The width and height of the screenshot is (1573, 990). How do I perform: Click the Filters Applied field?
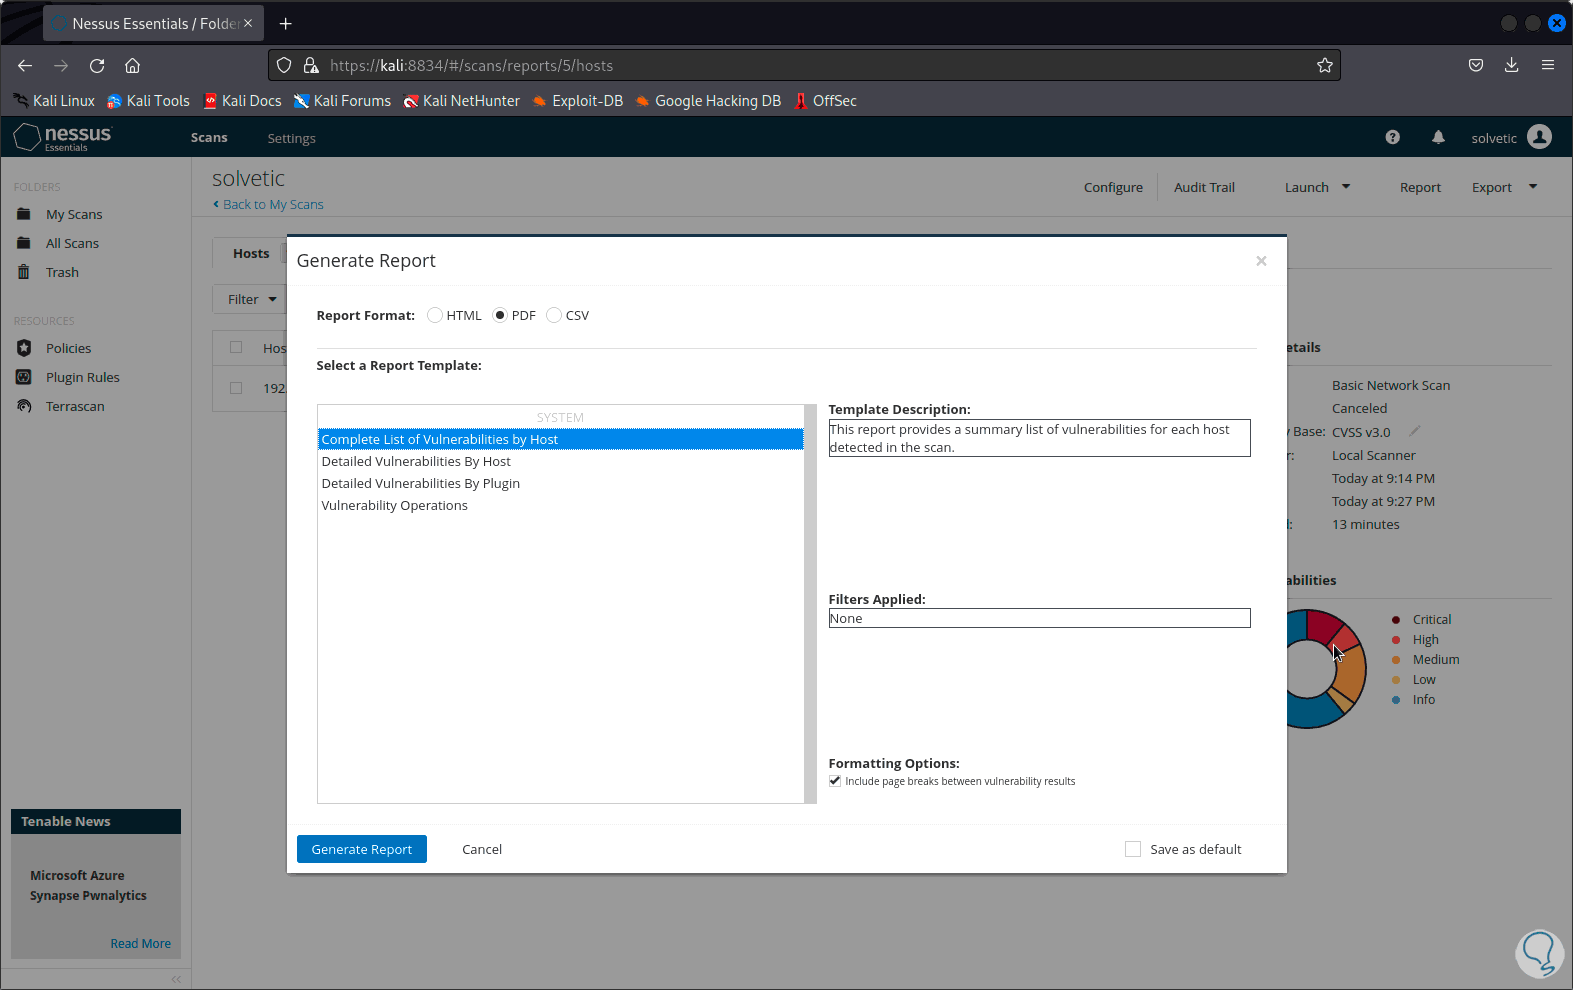tap(1039, 618)
